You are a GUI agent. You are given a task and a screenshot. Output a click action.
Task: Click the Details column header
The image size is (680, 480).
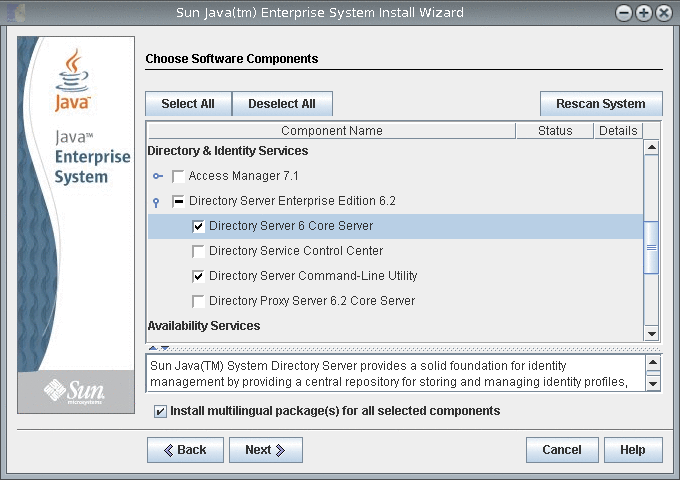pyautogui.click(x=618, y=131)
